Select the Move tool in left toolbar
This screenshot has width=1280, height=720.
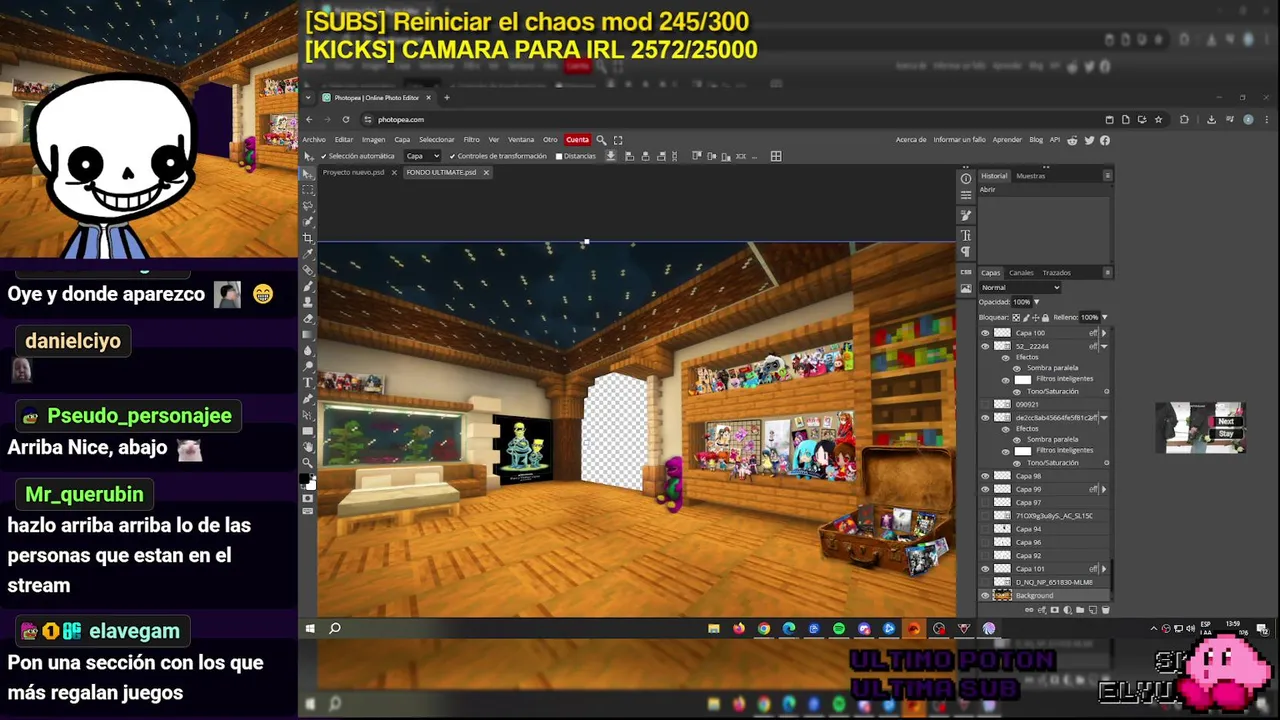[308, 174]
